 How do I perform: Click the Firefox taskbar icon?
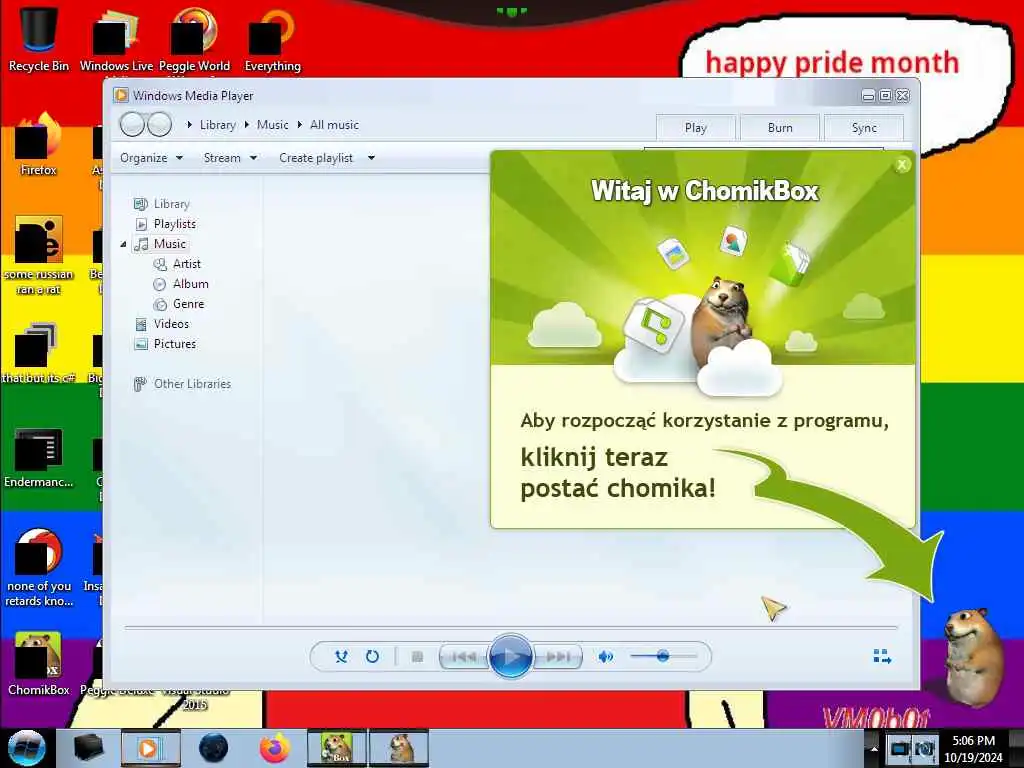(x=275, y=748)
